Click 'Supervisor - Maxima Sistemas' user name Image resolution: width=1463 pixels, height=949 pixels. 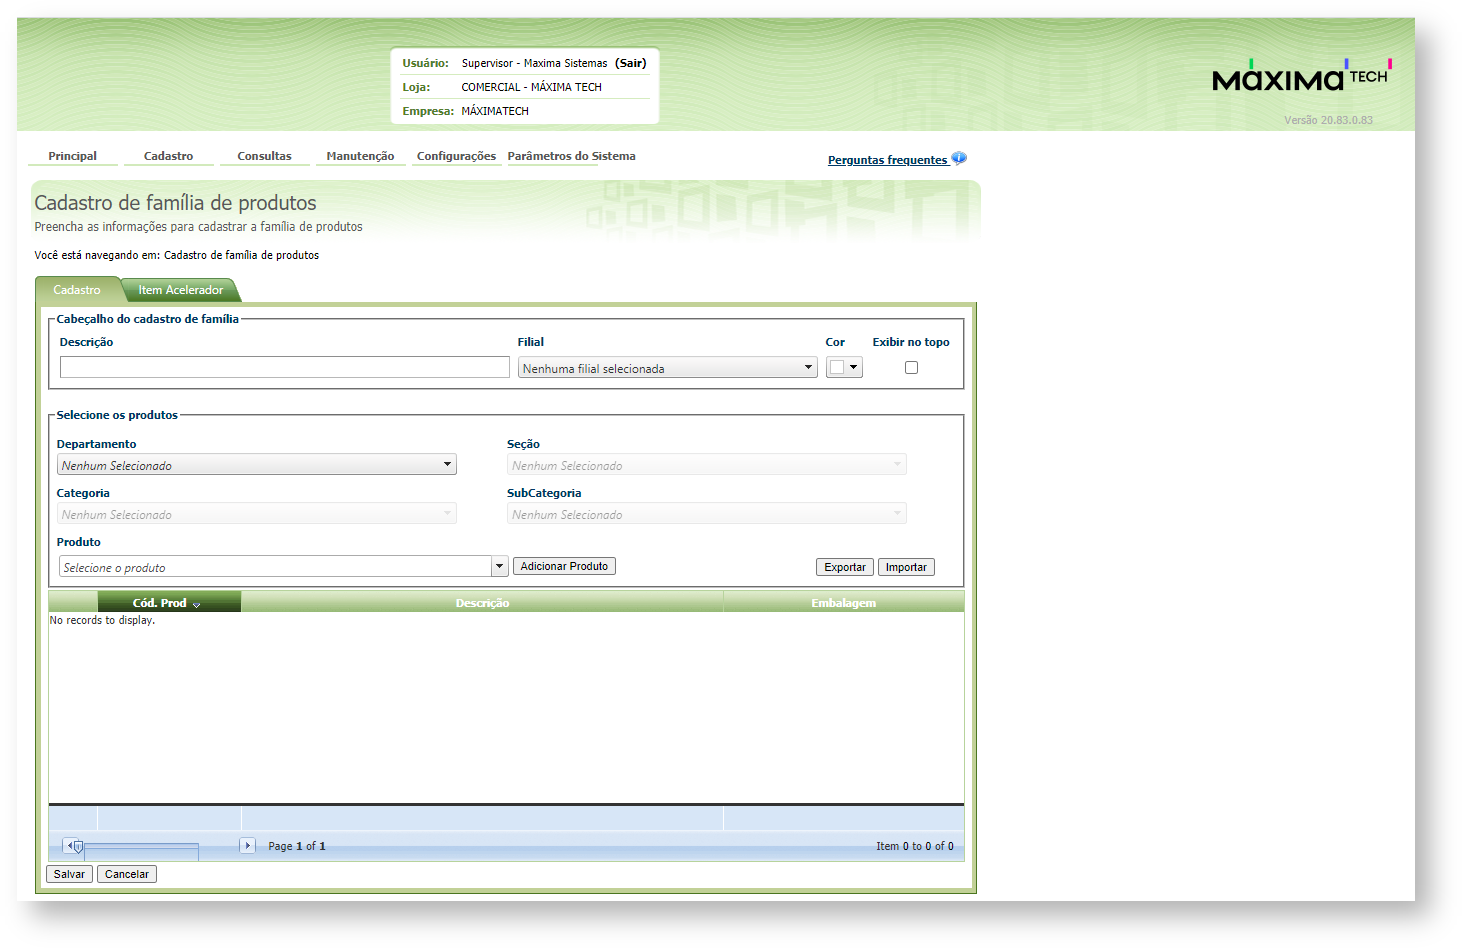coord(534,63)
